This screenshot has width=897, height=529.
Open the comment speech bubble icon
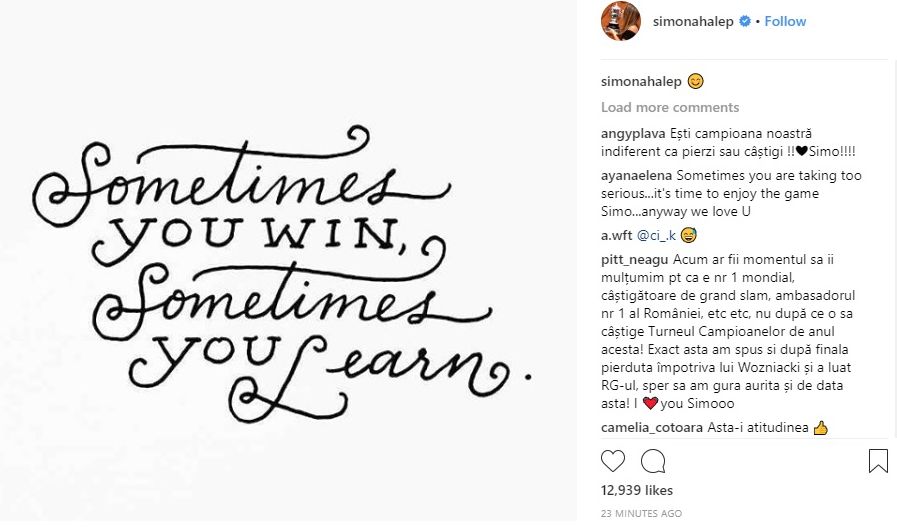coord(653,461)
